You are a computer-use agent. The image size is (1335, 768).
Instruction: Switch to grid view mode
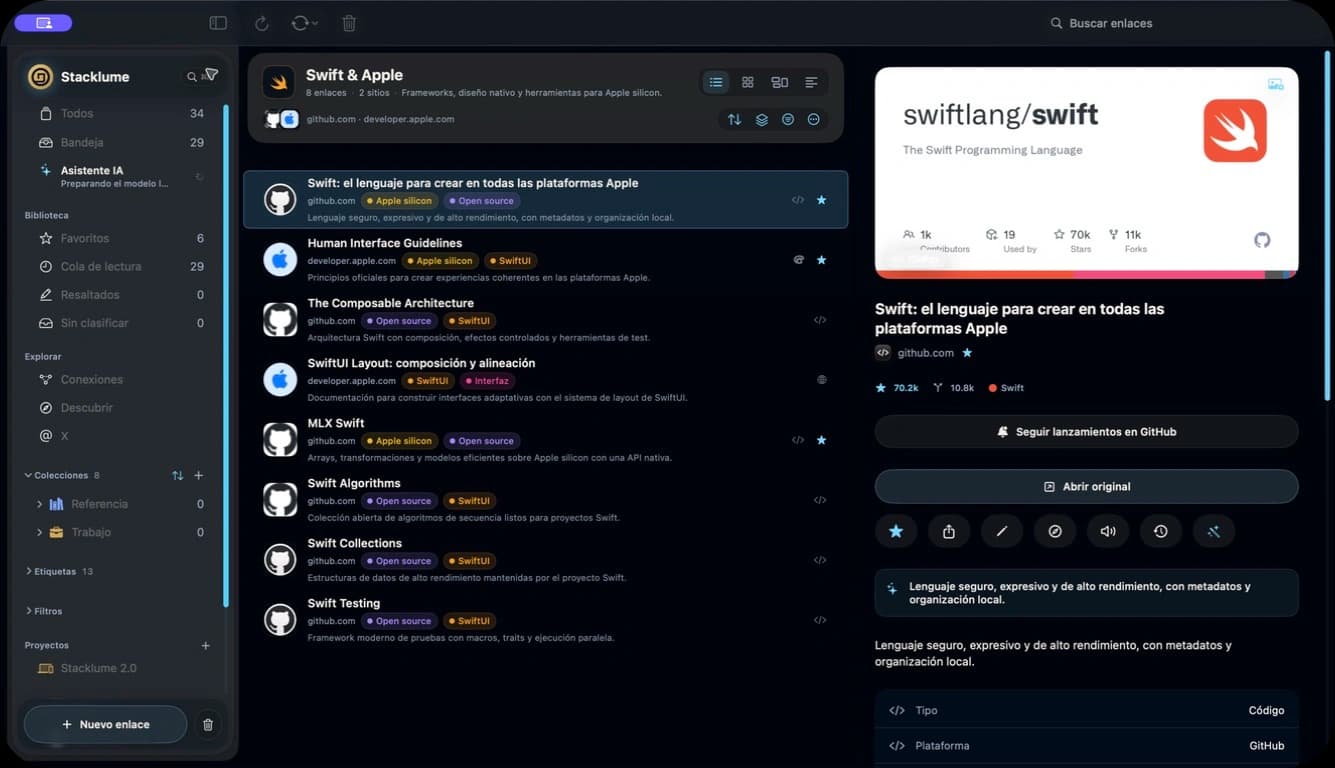pos(748,82)
